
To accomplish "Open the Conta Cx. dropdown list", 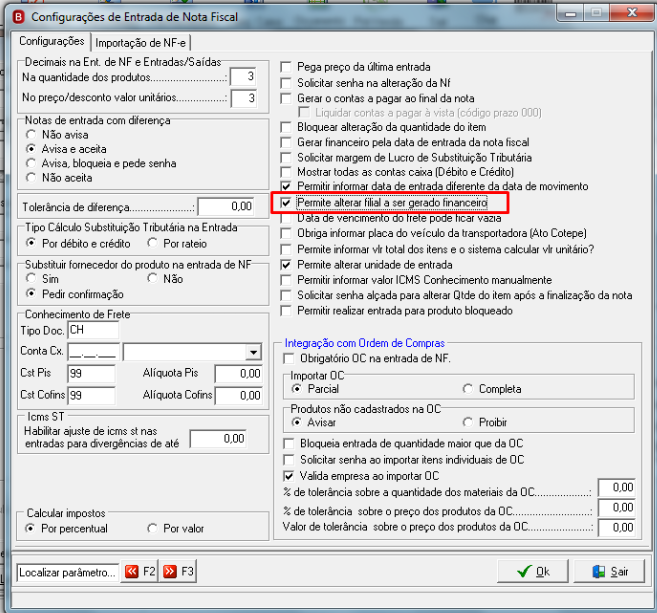I will [x=253, y=352].
